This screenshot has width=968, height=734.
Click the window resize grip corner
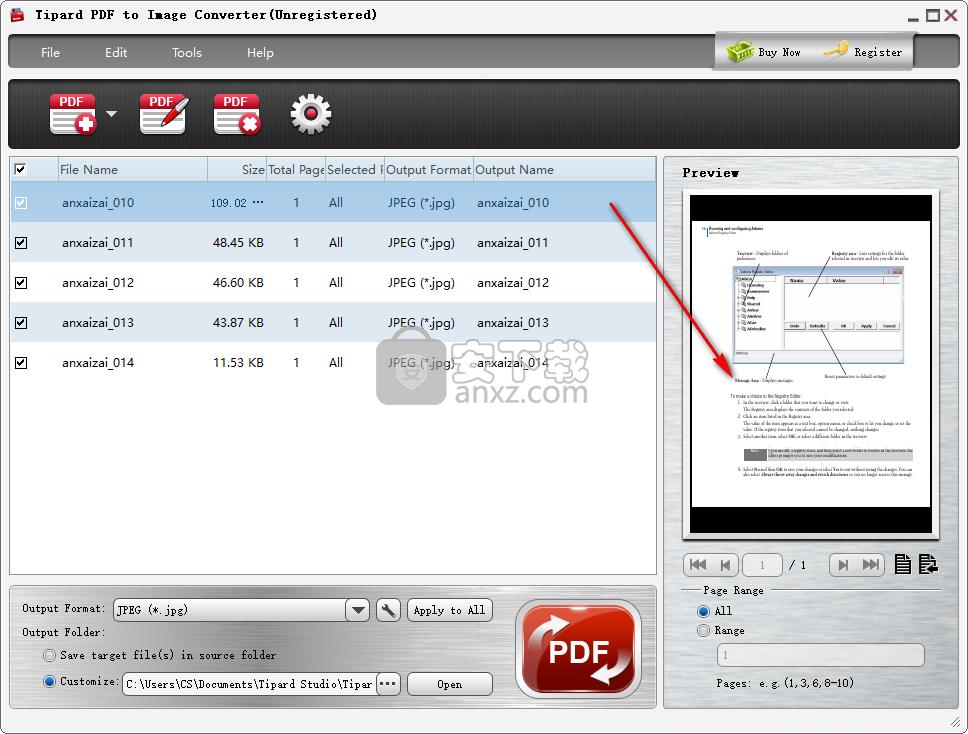click(x=956, y=723)
